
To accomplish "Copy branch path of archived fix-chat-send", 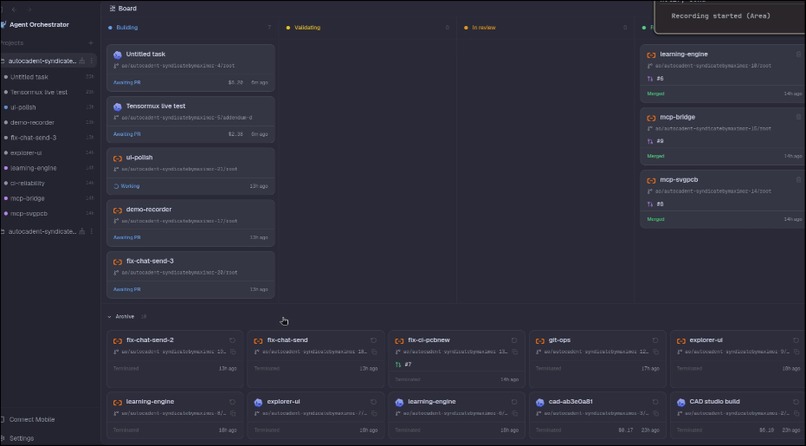I will coord(374,352).
